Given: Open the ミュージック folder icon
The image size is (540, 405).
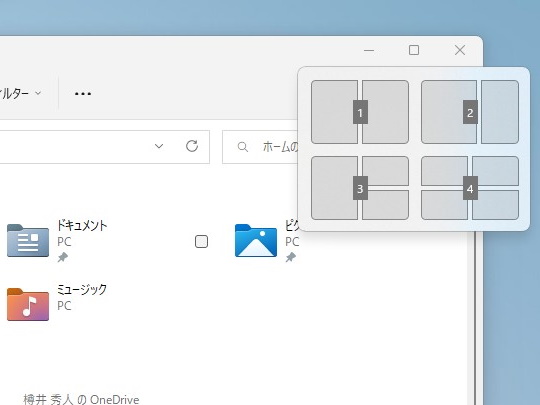Looking at the screenshot, I should point(28,304).
